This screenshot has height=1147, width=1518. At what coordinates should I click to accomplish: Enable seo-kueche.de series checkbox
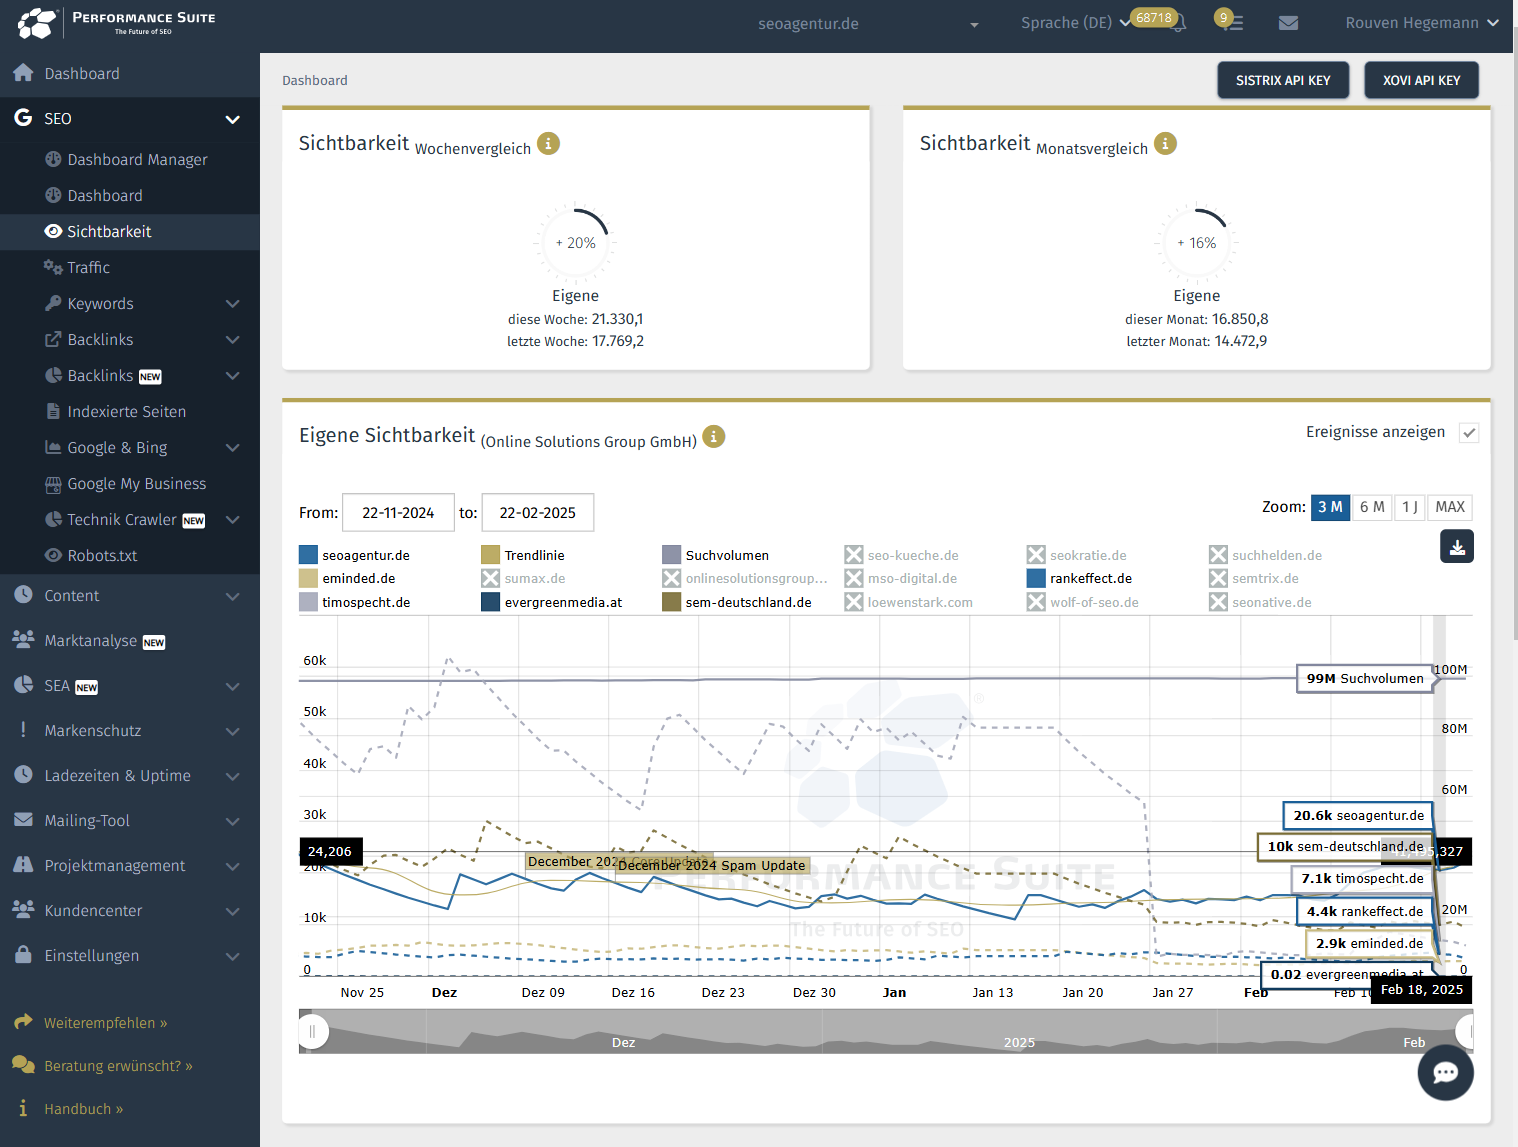pyautogui.click(x=854, y=555)
